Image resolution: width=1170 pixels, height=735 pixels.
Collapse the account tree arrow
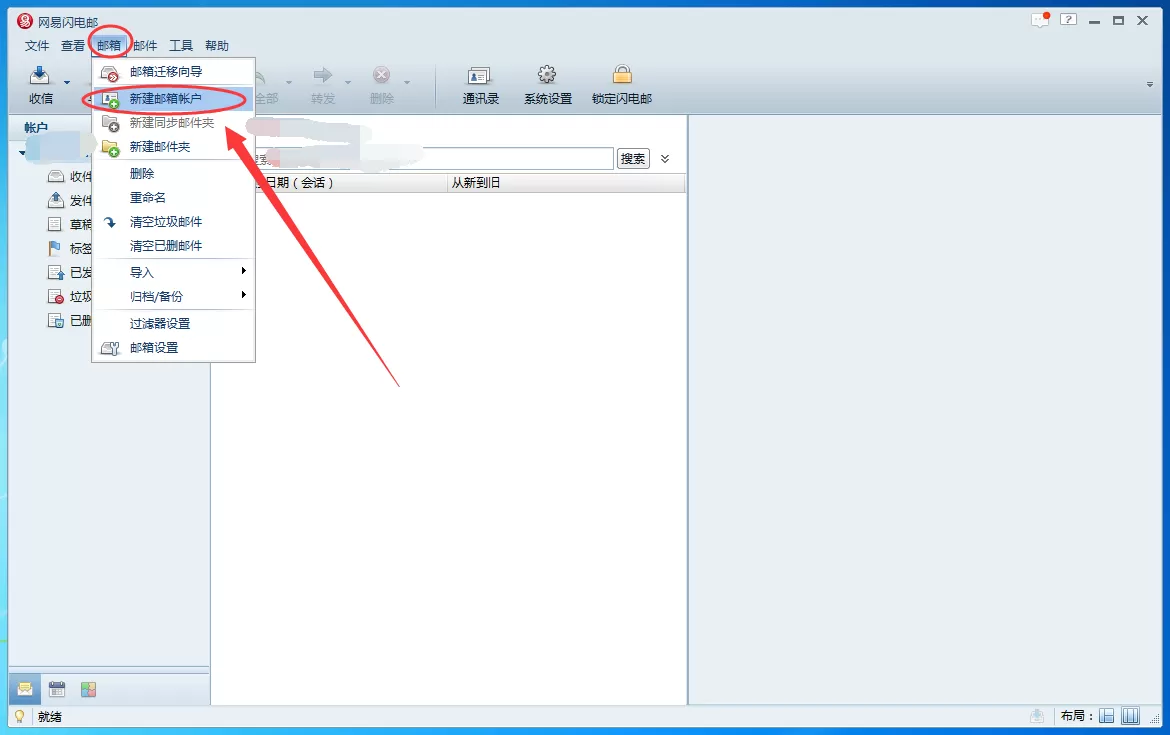(x=22, y=153)
